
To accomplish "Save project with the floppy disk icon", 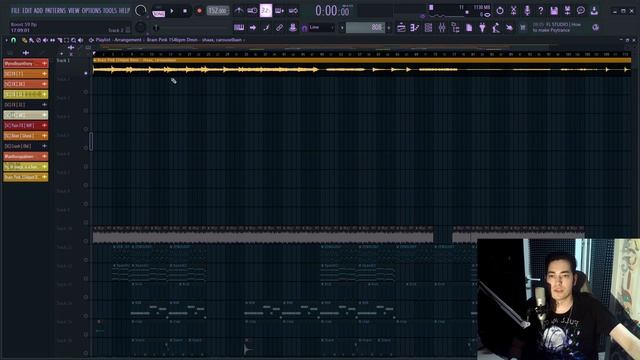I will pyautogui.click(x=554, y=11).
